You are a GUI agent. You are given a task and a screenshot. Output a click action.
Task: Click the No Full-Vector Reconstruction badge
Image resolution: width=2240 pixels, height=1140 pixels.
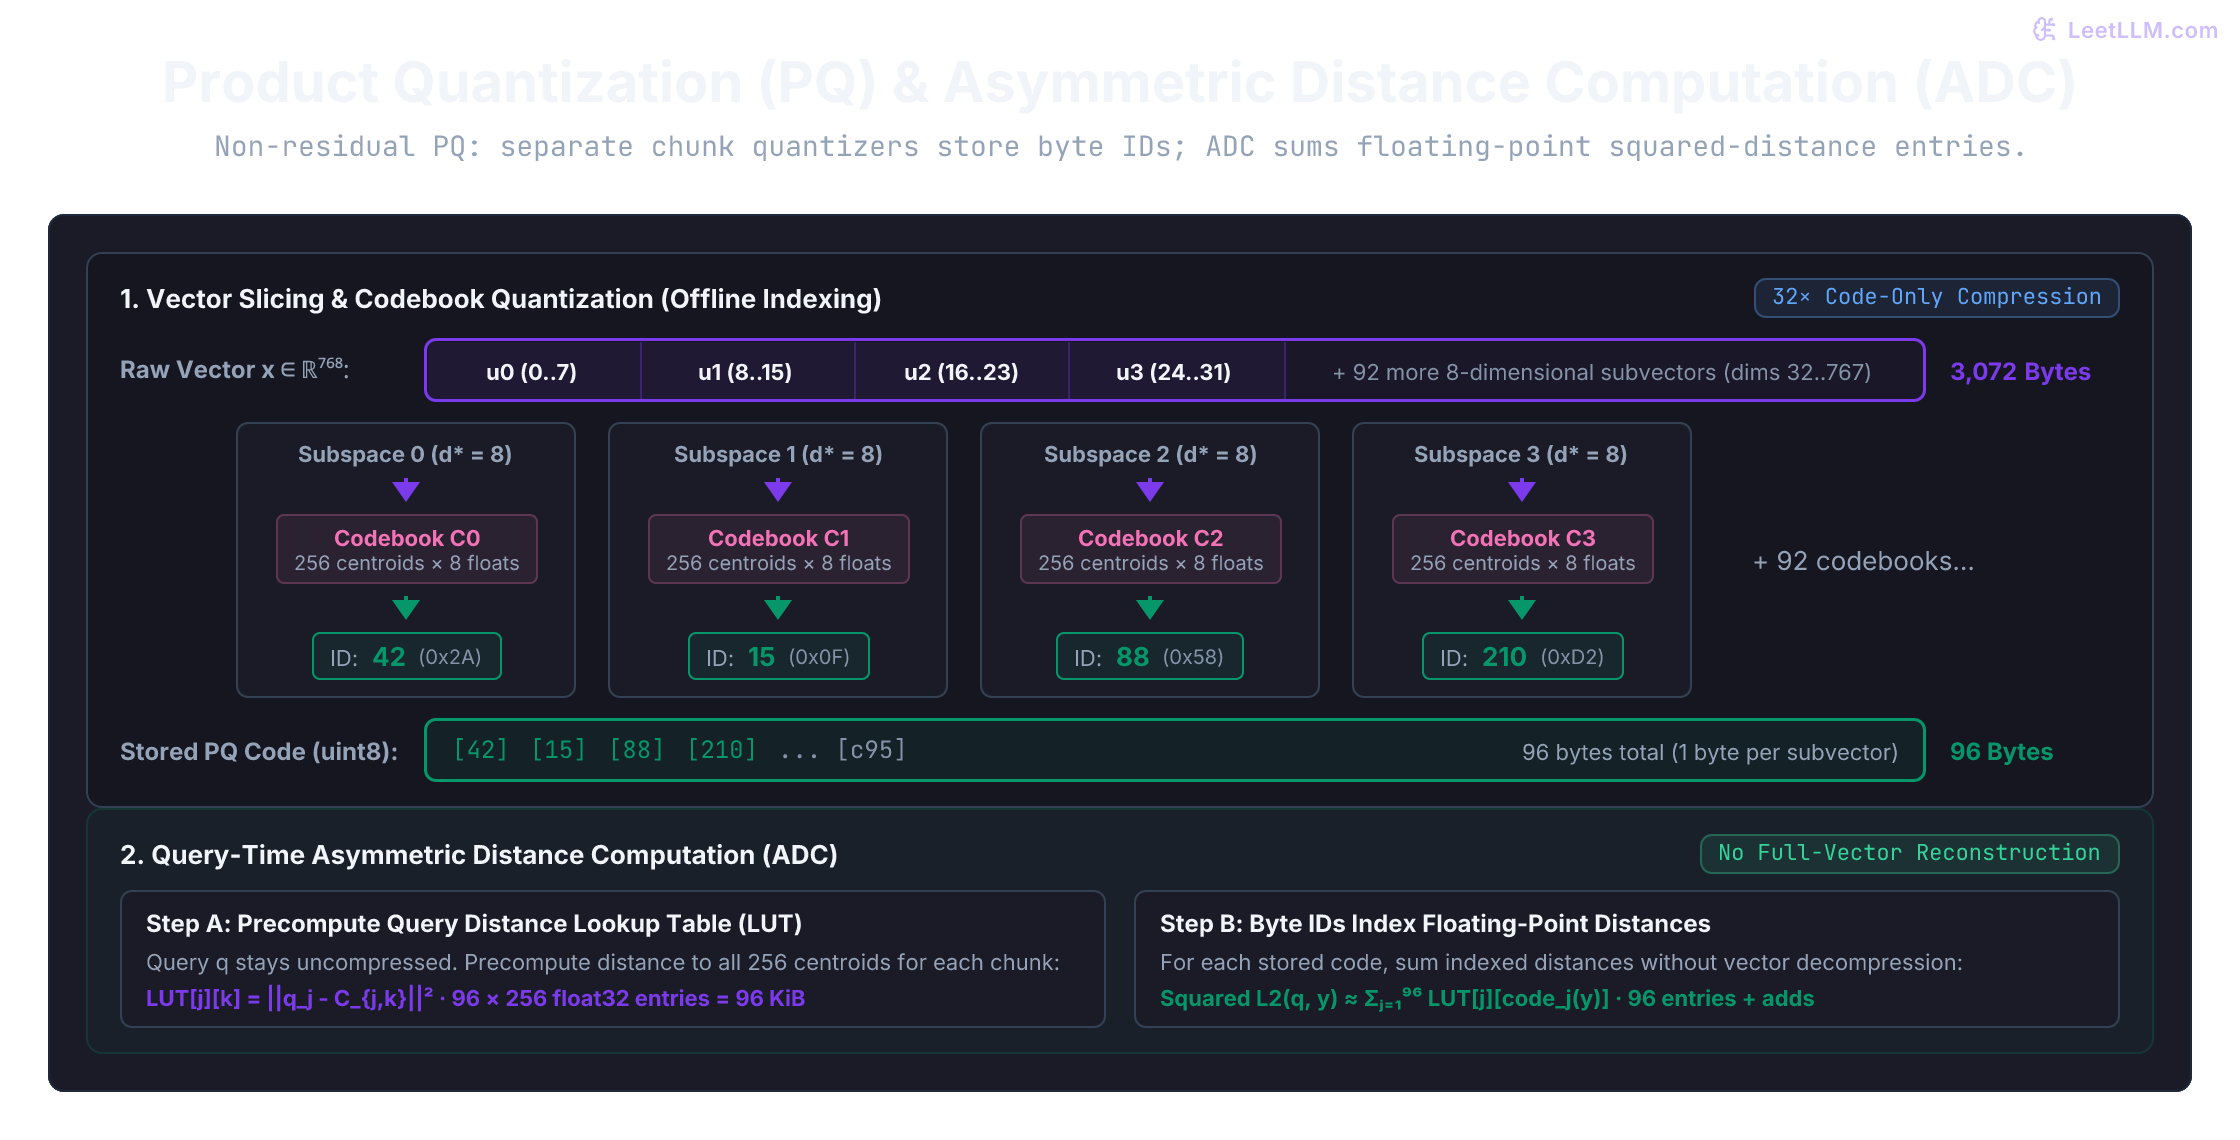(x=1909, y=853)
